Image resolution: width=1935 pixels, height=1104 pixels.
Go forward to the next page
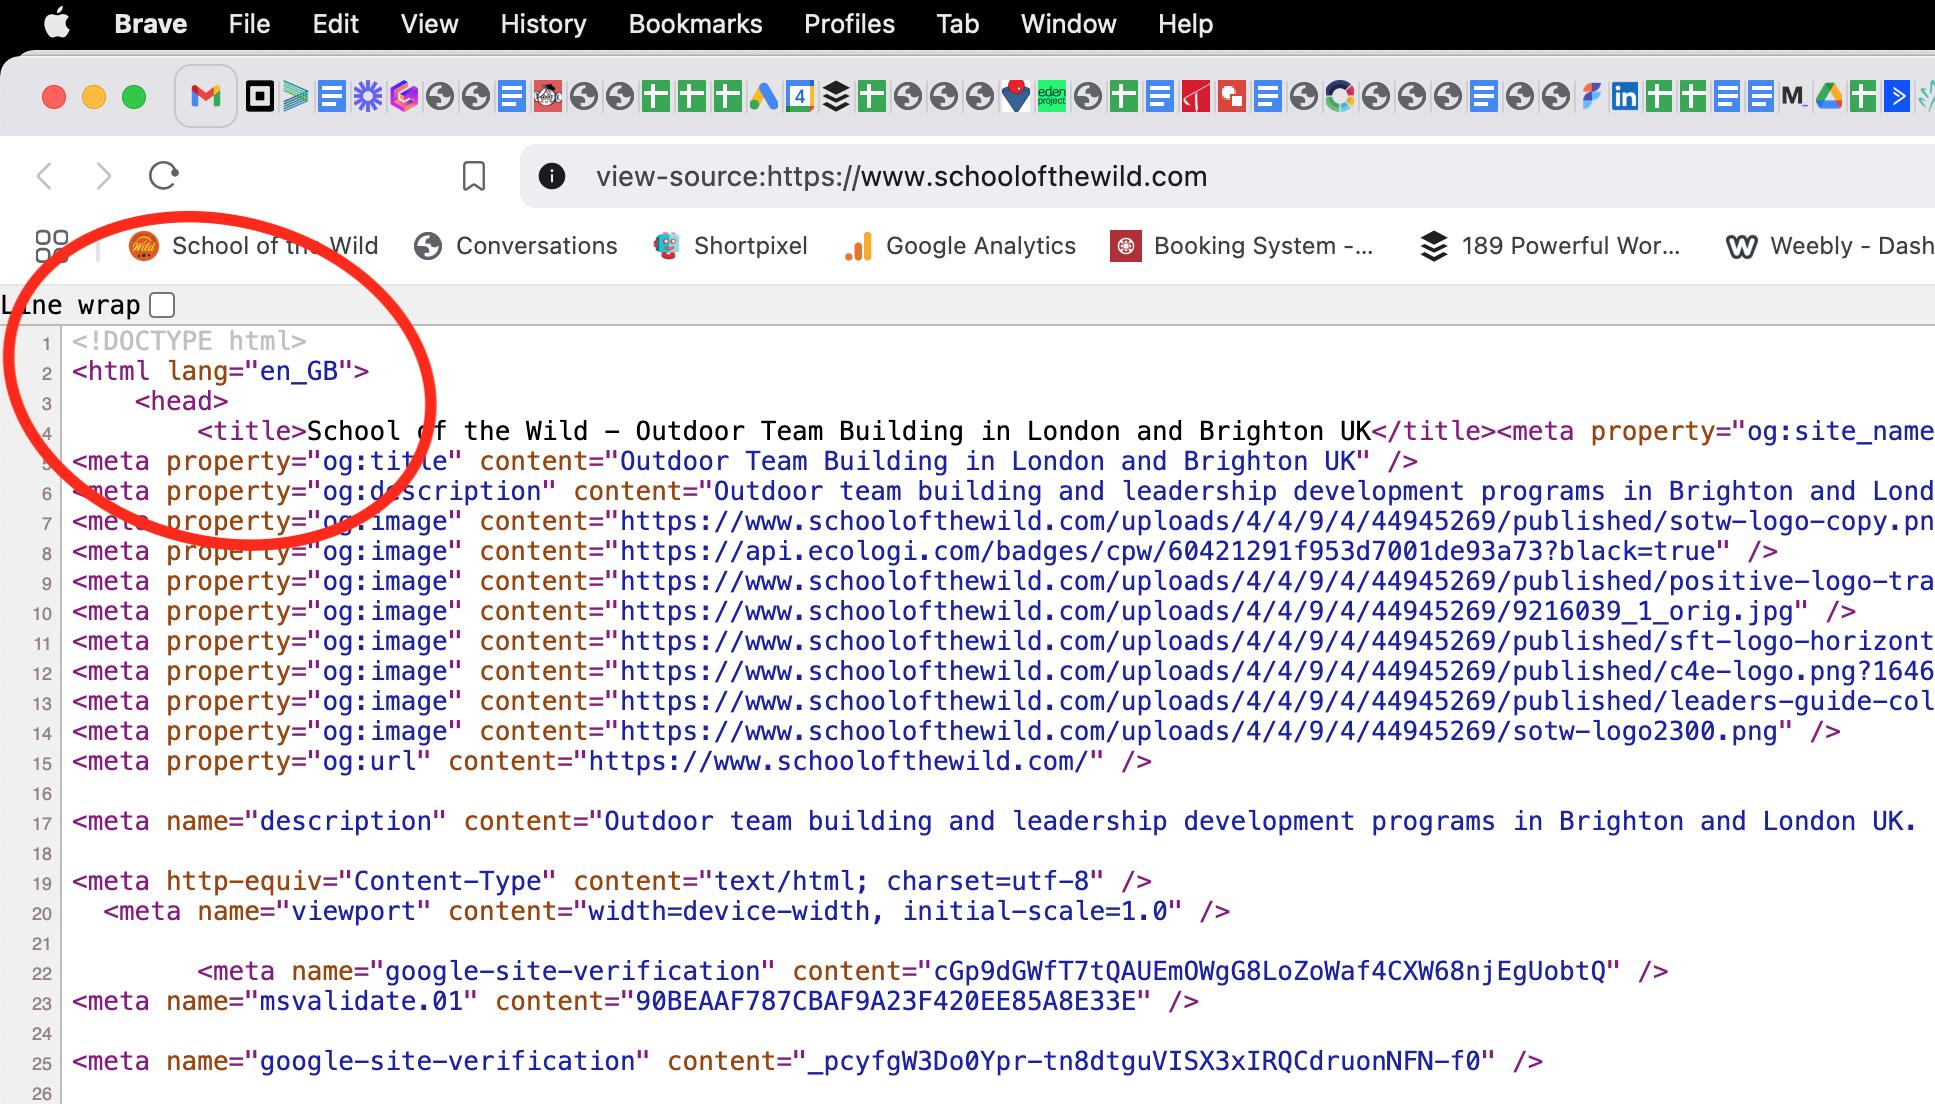click(x=103, y=176)
